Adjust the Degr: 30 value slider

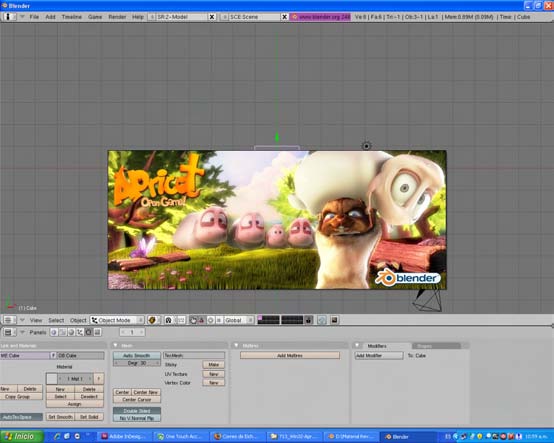137,363
